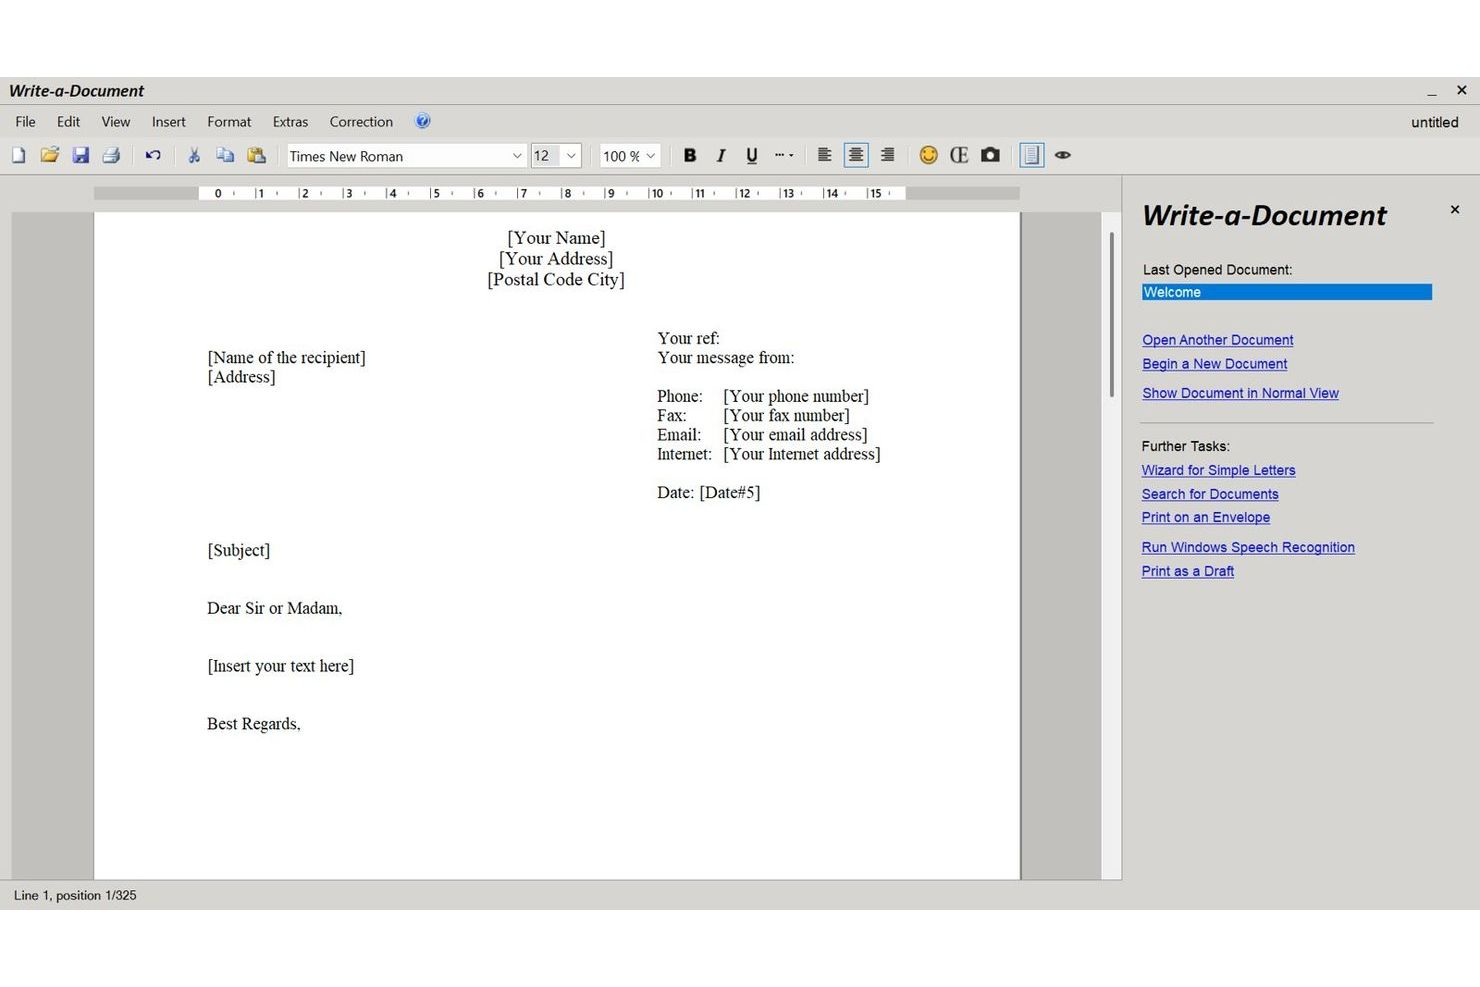This screenshot has height=987, width=1480.
Task: Toggle the eye preview icon
Action: tap(1063, 155)
